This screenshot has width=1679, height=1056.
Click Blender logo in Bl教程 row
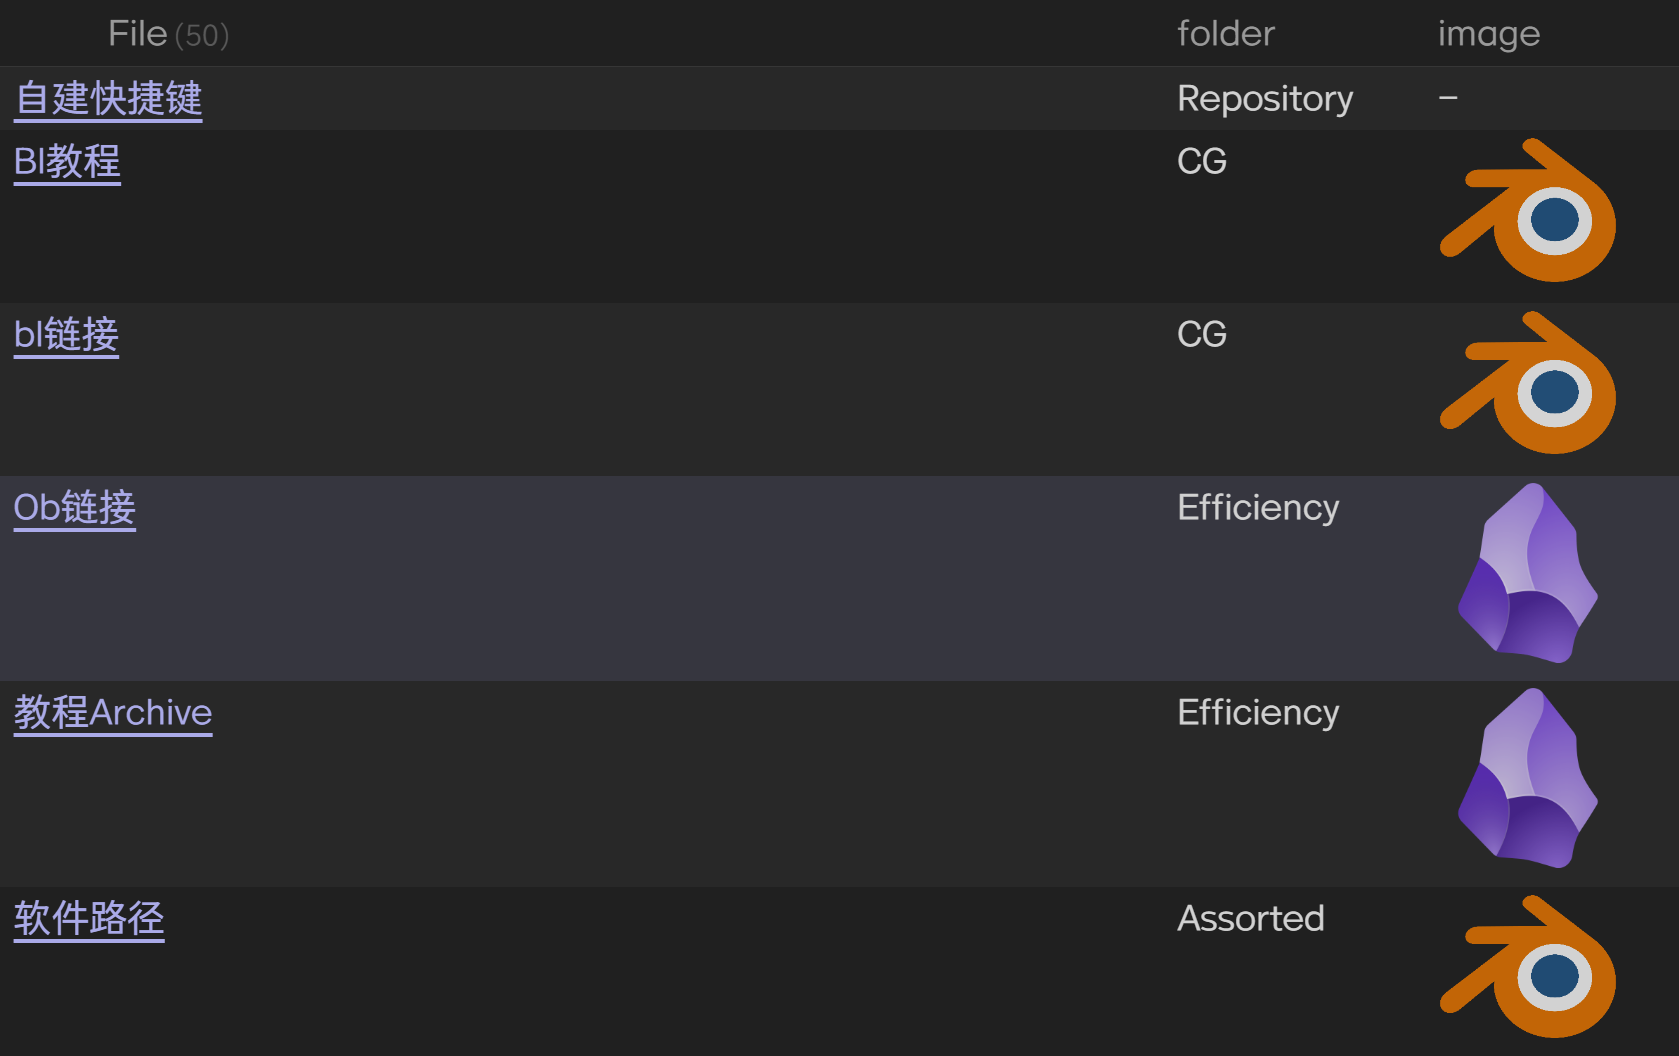pyautogui.click(x=1528, y=210)
